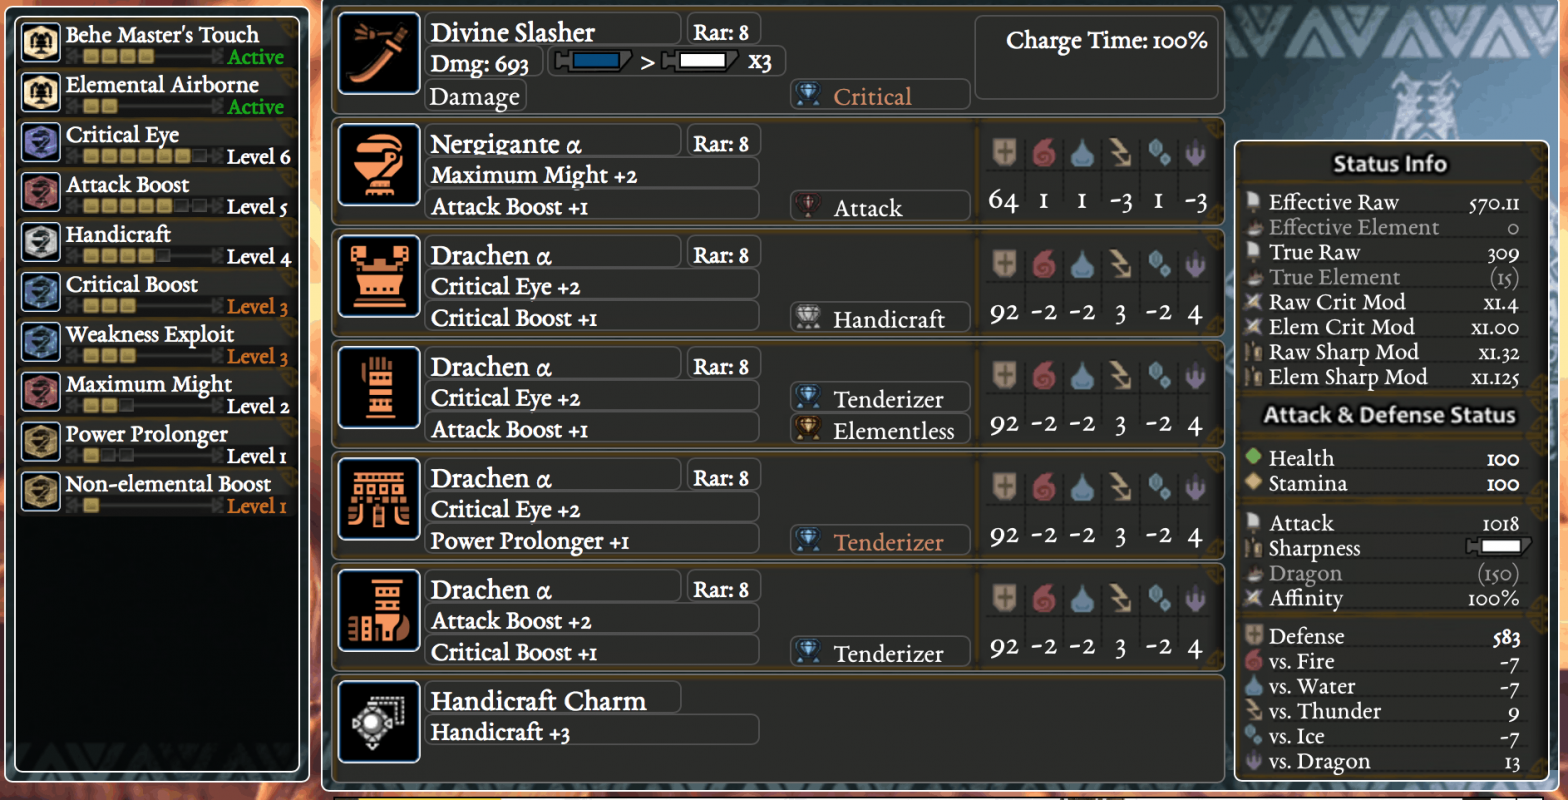Toggle the Behe Master's Touch Active status
This screenshot has height=800, width=1568.
point(255,57)
